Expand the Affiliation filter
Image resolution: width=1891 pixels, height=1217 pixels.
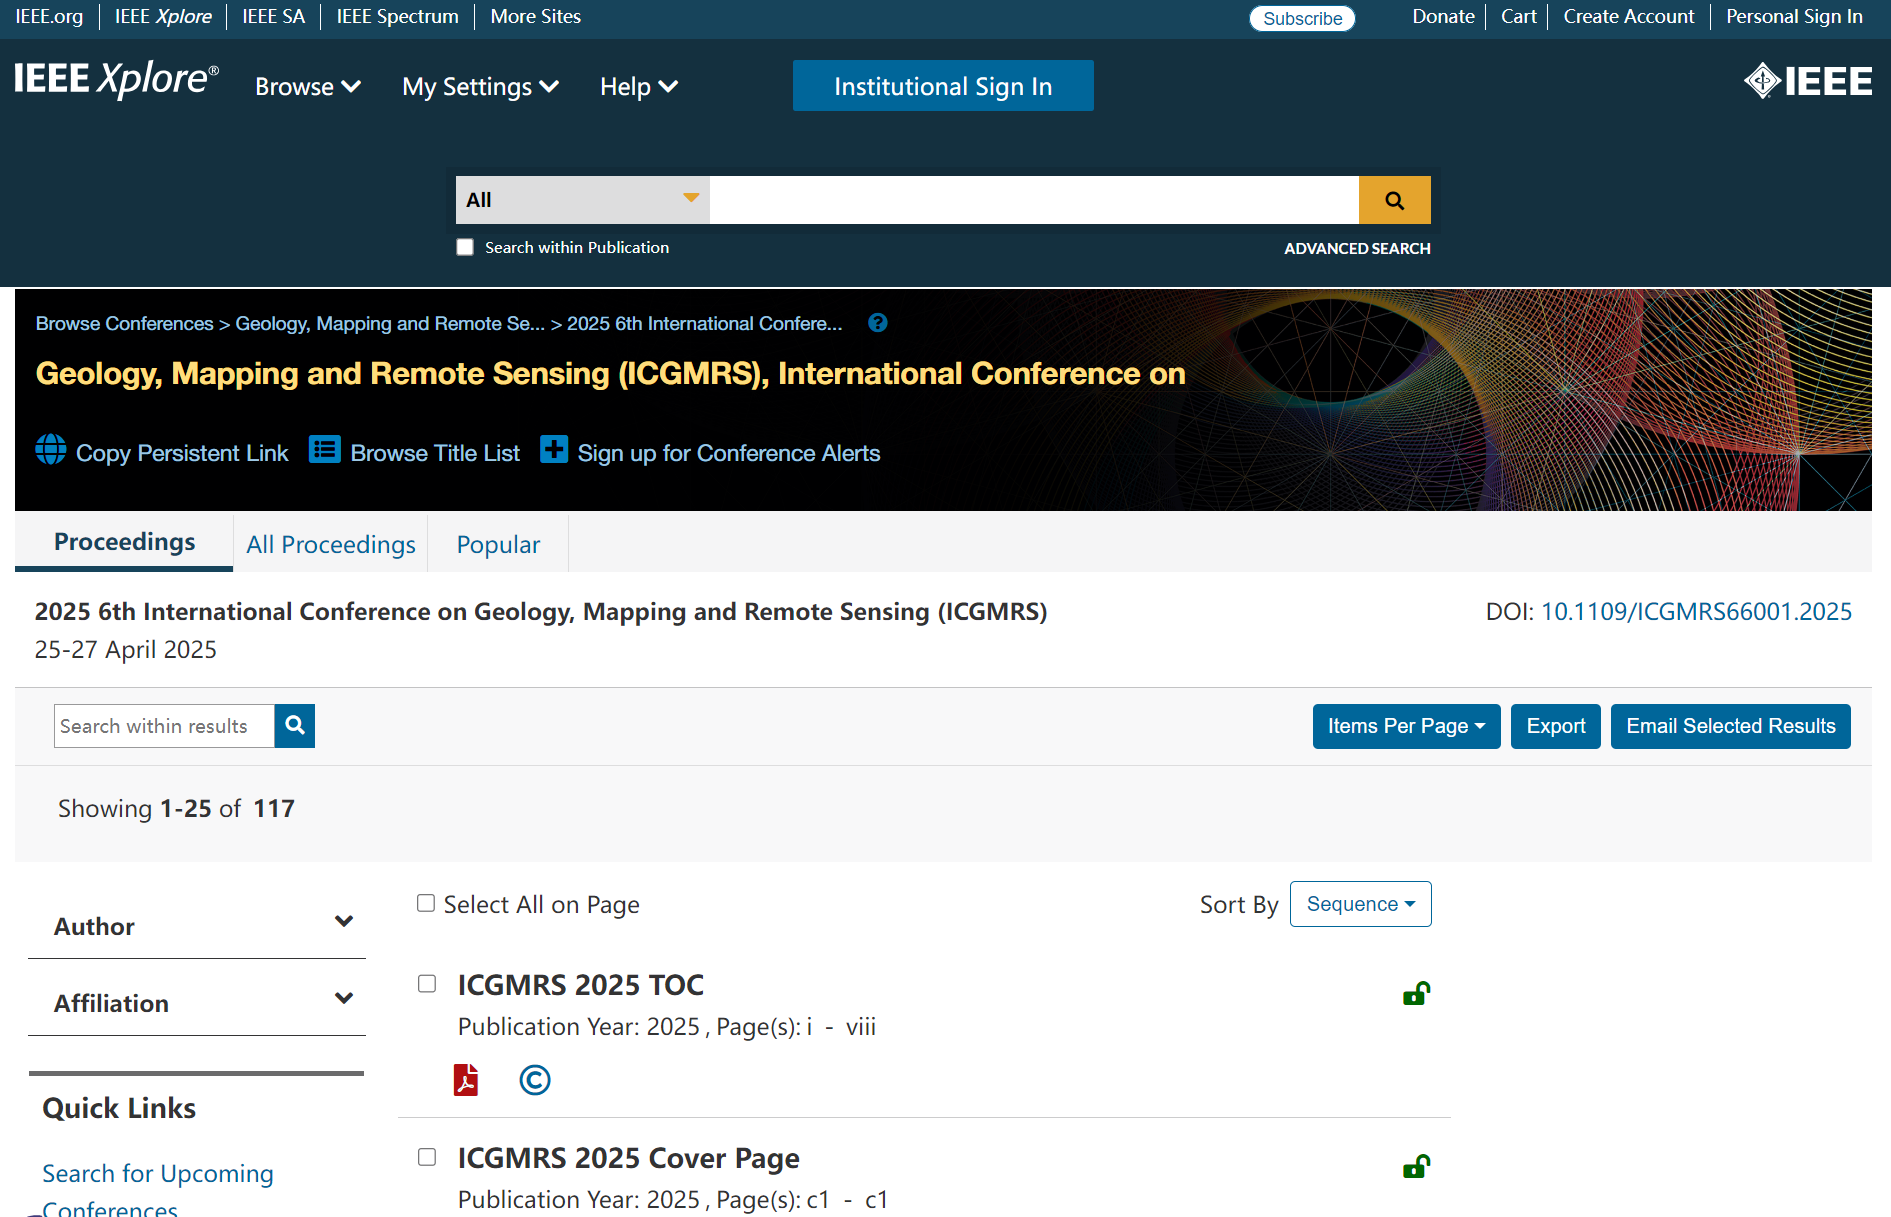click(x=197, y=1002)
